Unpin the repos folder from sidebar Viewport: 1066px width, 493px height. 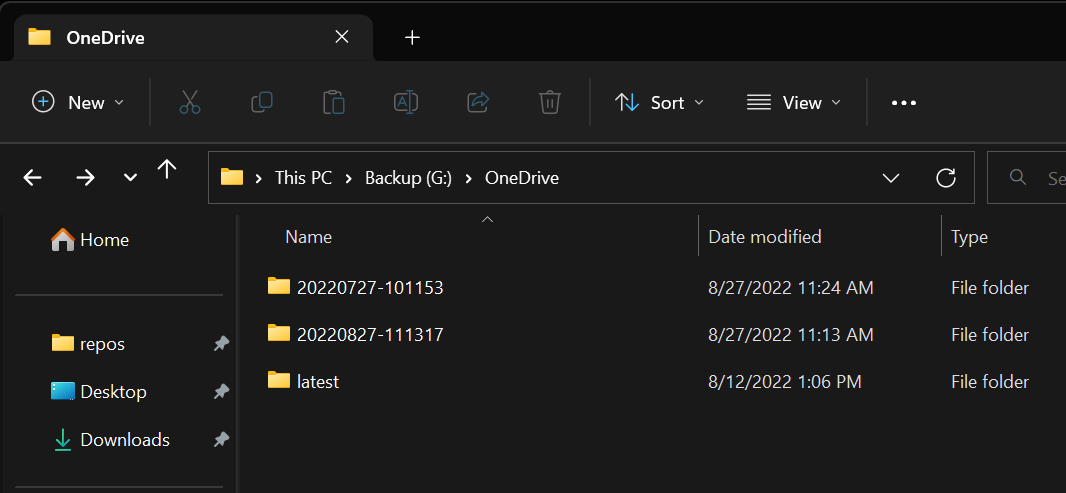tap(221, 344)
